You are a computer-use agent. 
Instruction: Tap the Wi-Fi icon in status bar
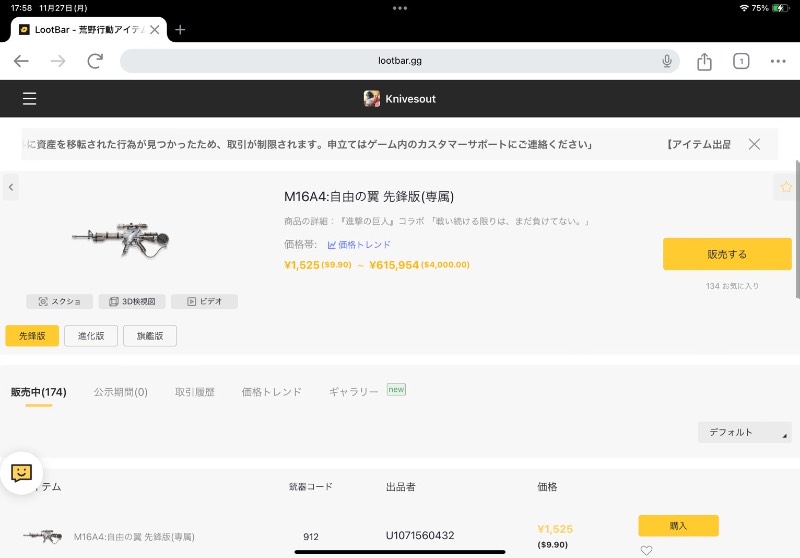[x=744, y=8]
